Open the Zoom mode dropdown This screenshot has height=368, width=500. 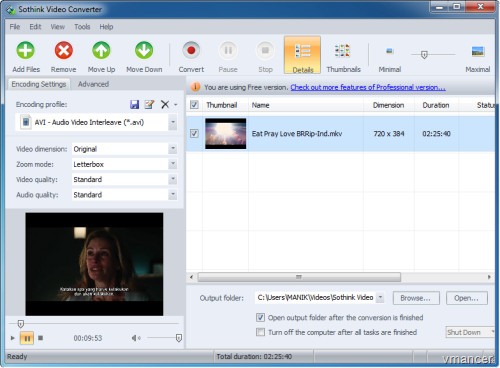173,164
